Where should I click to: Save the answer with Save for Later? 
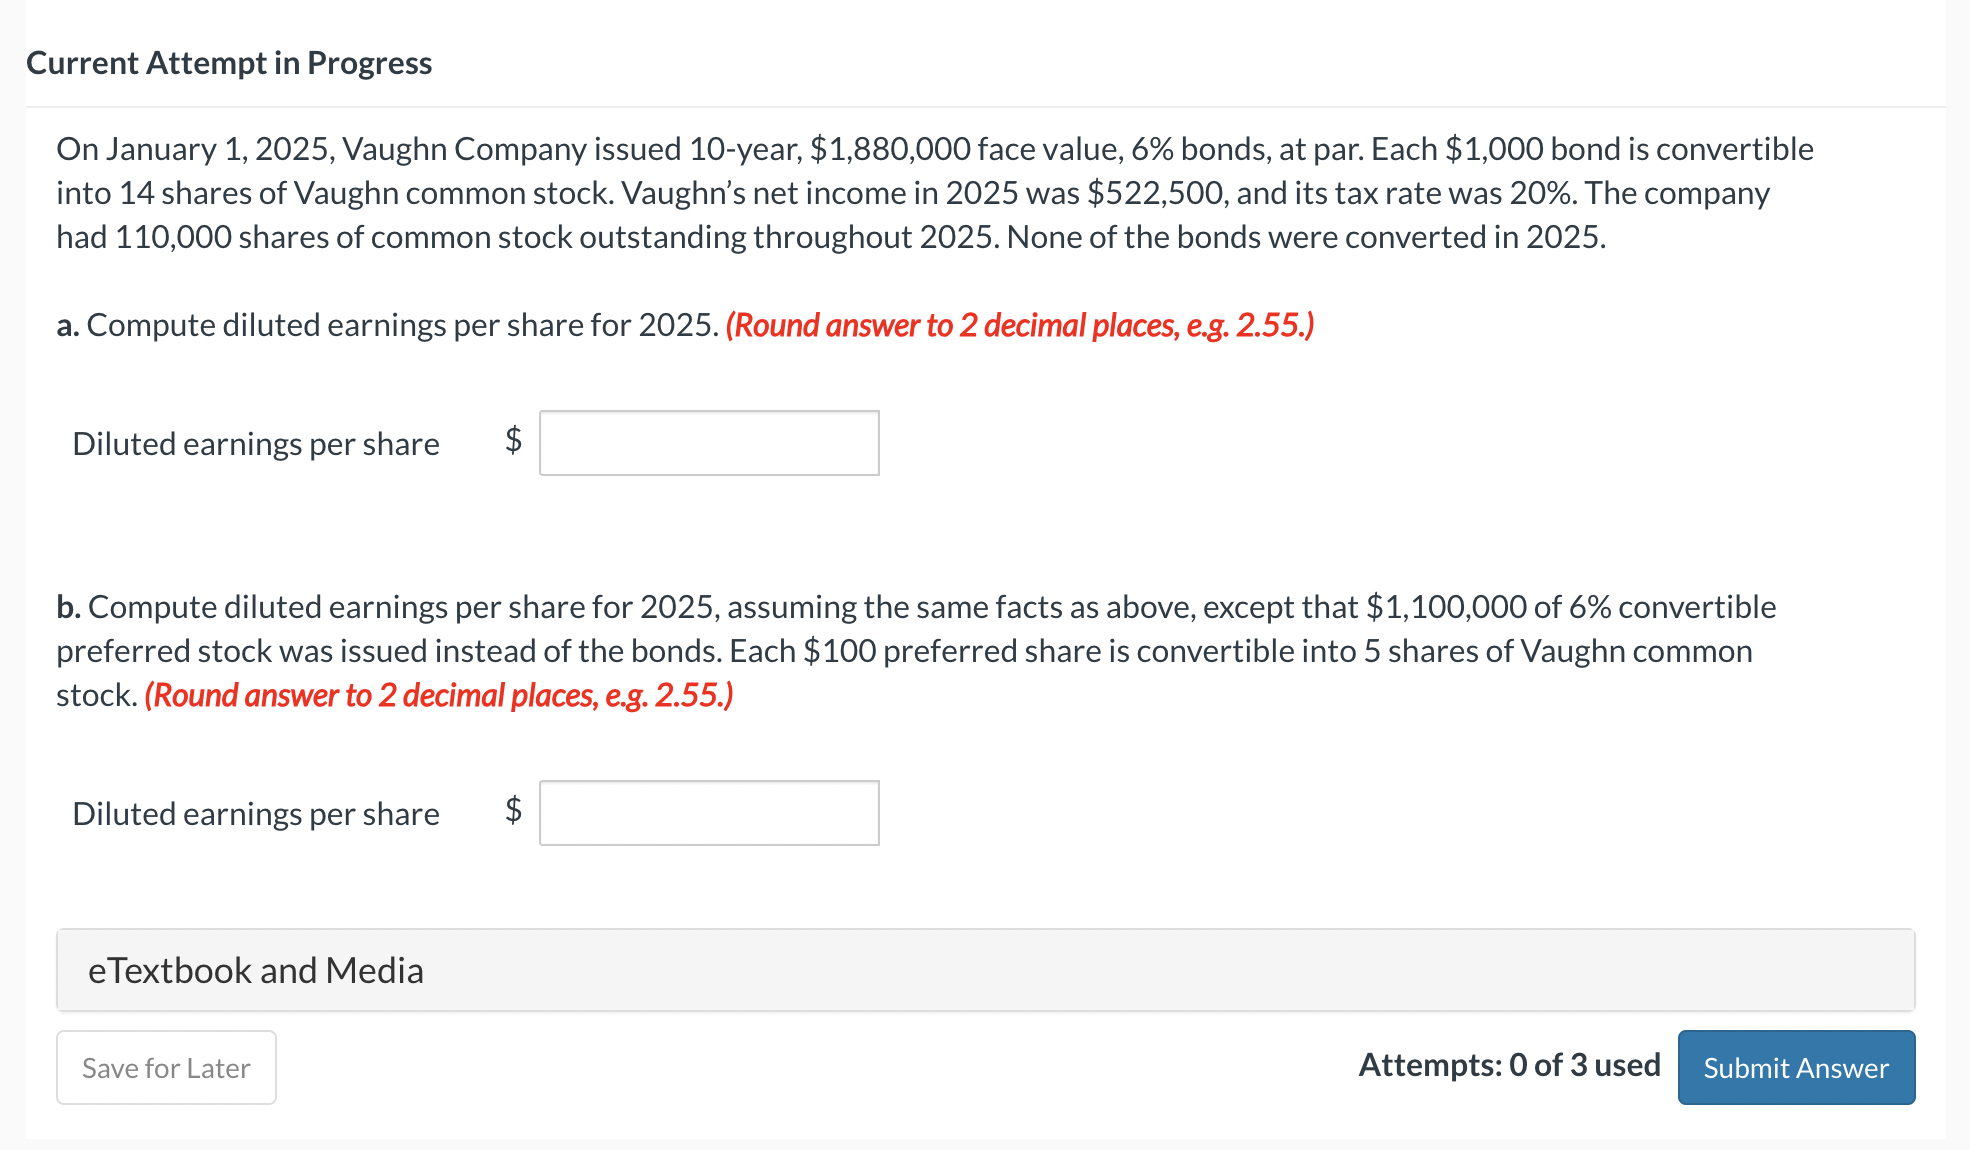click(166, 1067)
